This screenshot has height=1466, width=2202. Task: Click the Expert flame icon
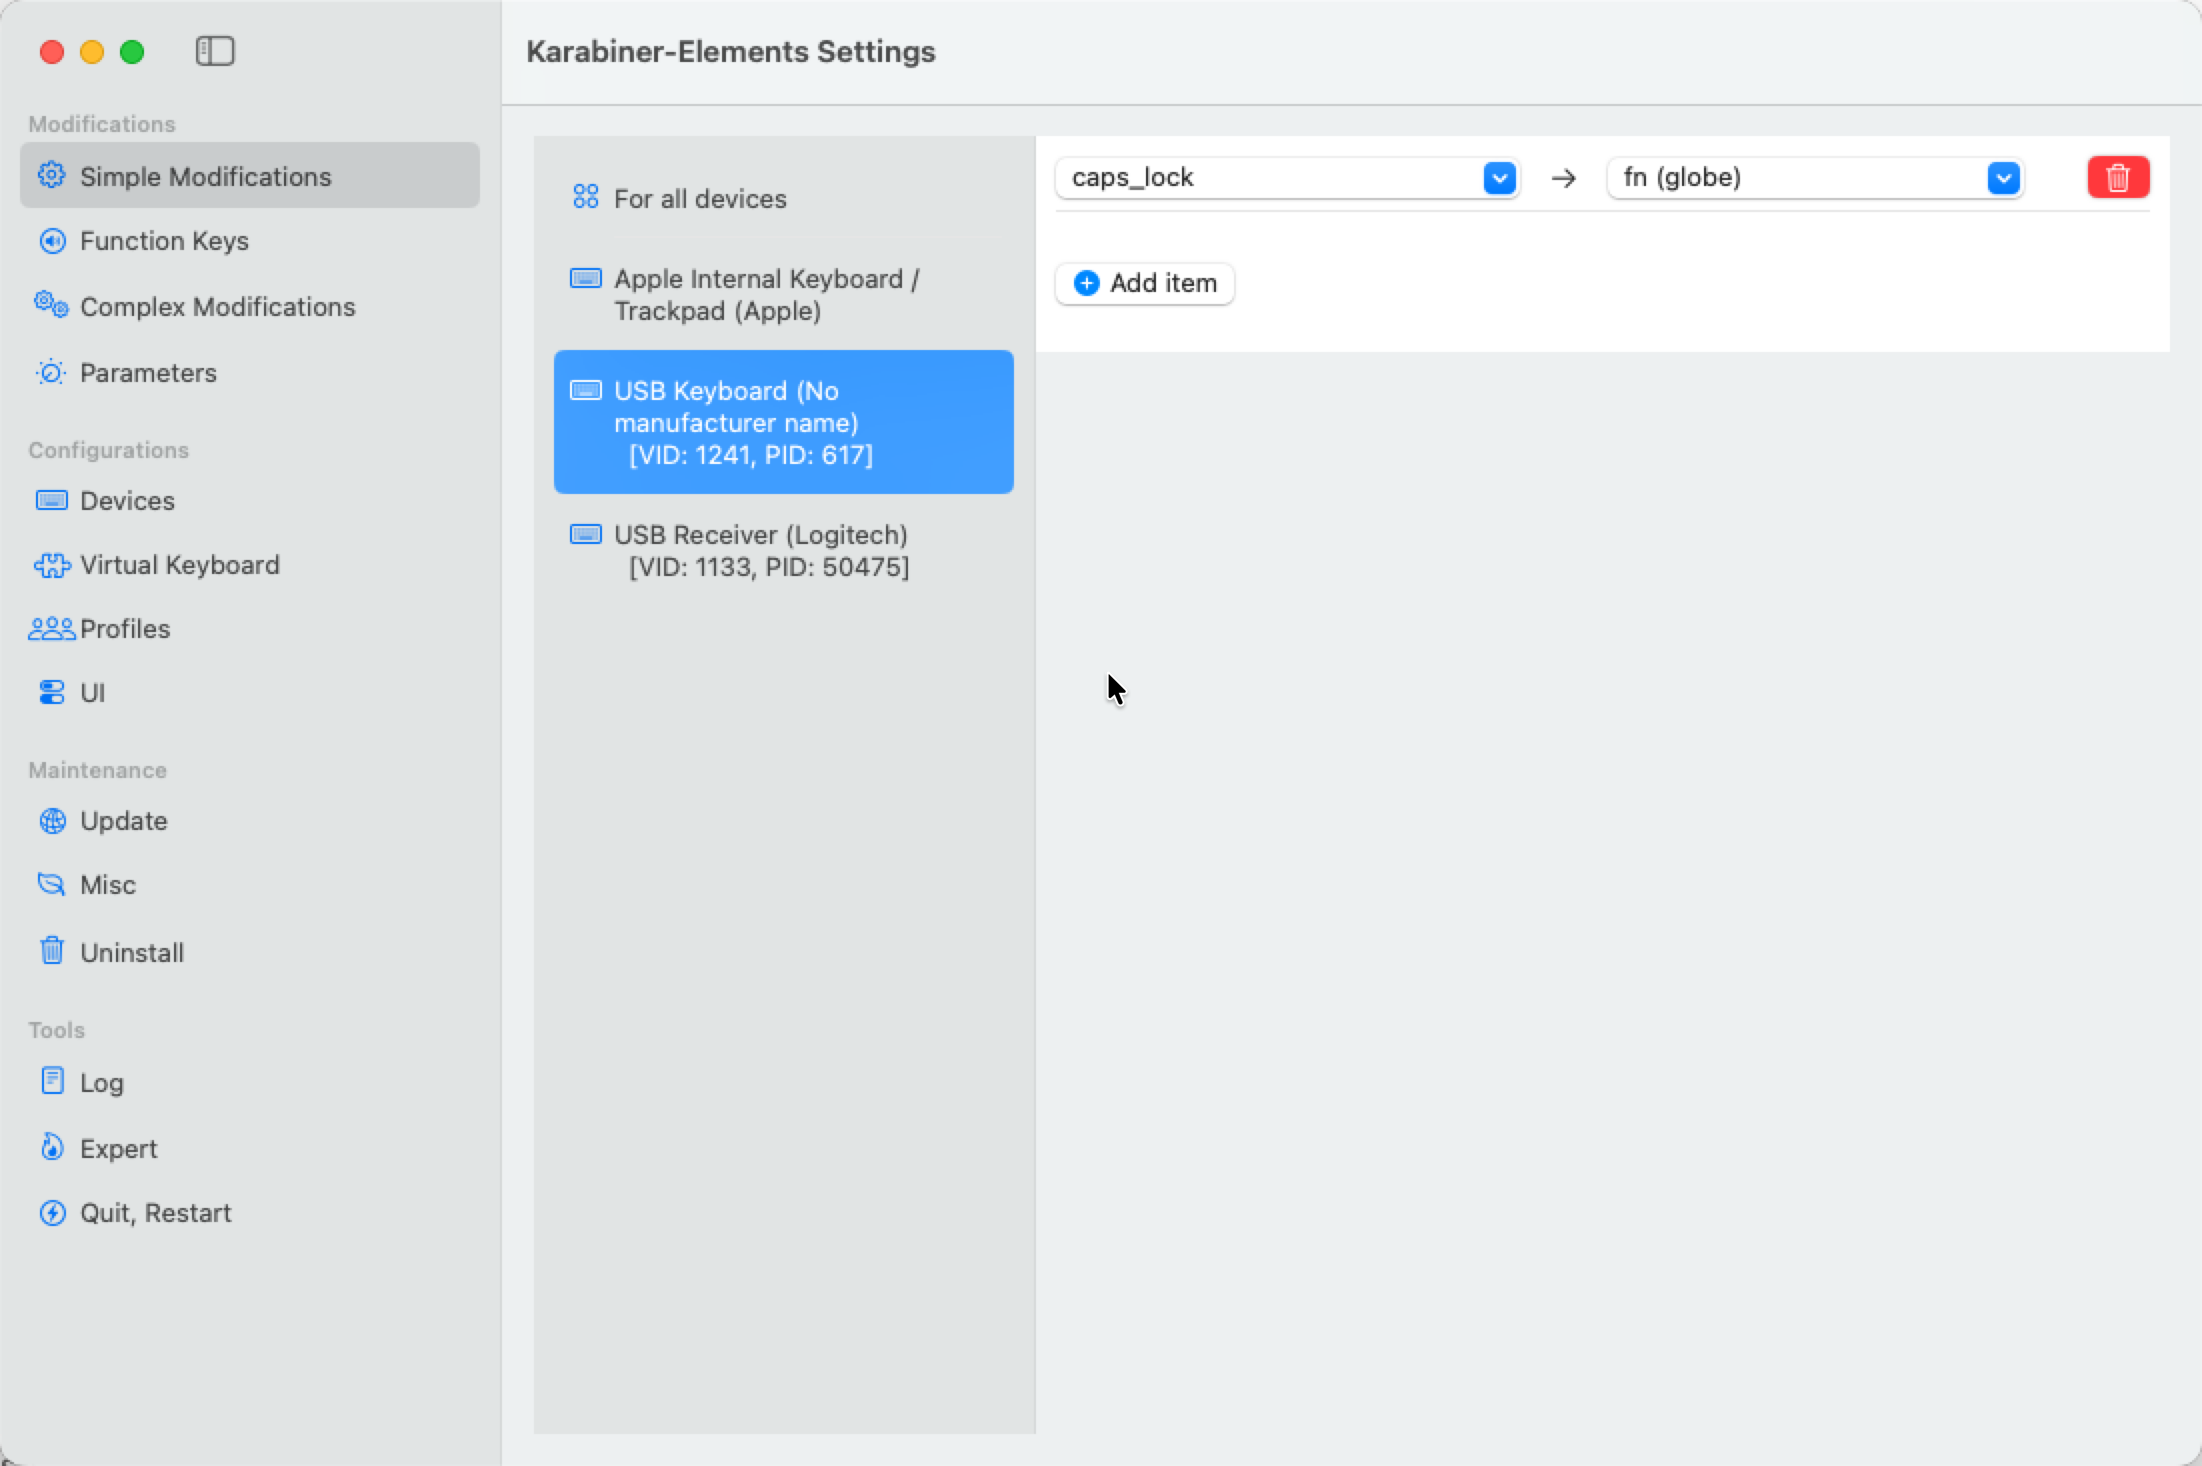click(52, 1147)
